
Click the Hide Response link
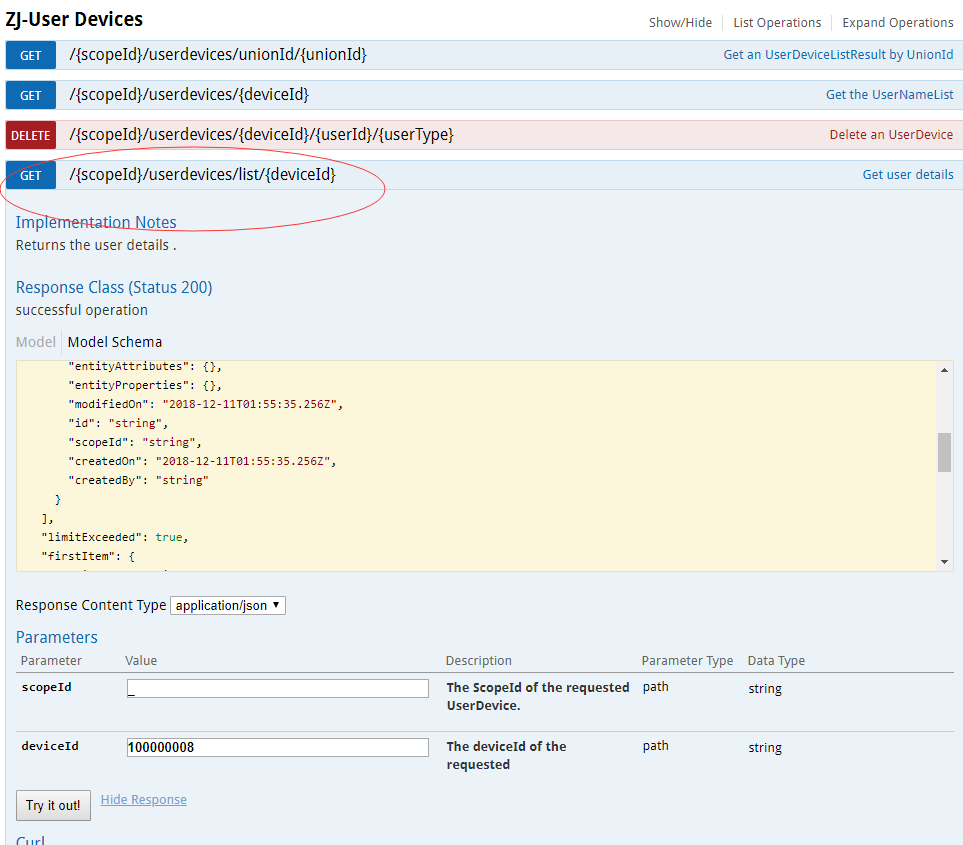pyautogui.click(x=144, y=800)
